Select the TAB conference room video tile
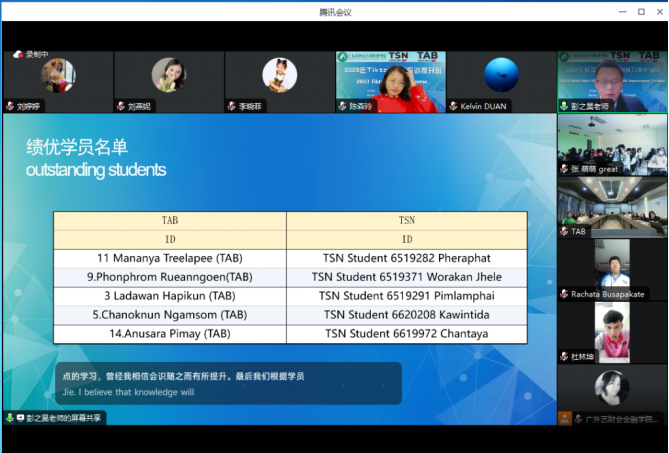The width and height of the screenshot is (669, 453). point(612,205)
